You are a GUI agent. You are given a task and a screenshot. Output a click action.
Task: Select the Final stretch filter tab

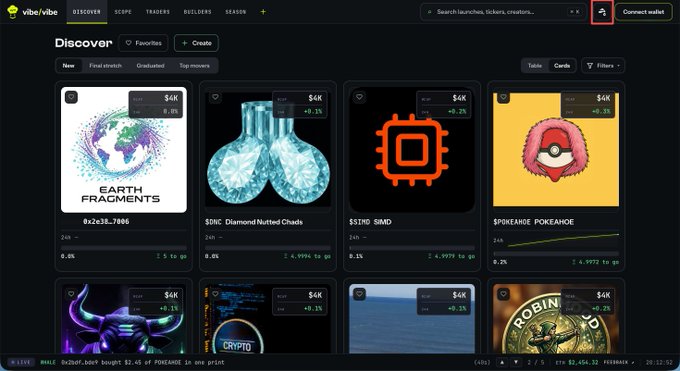(x=105, y=66)
